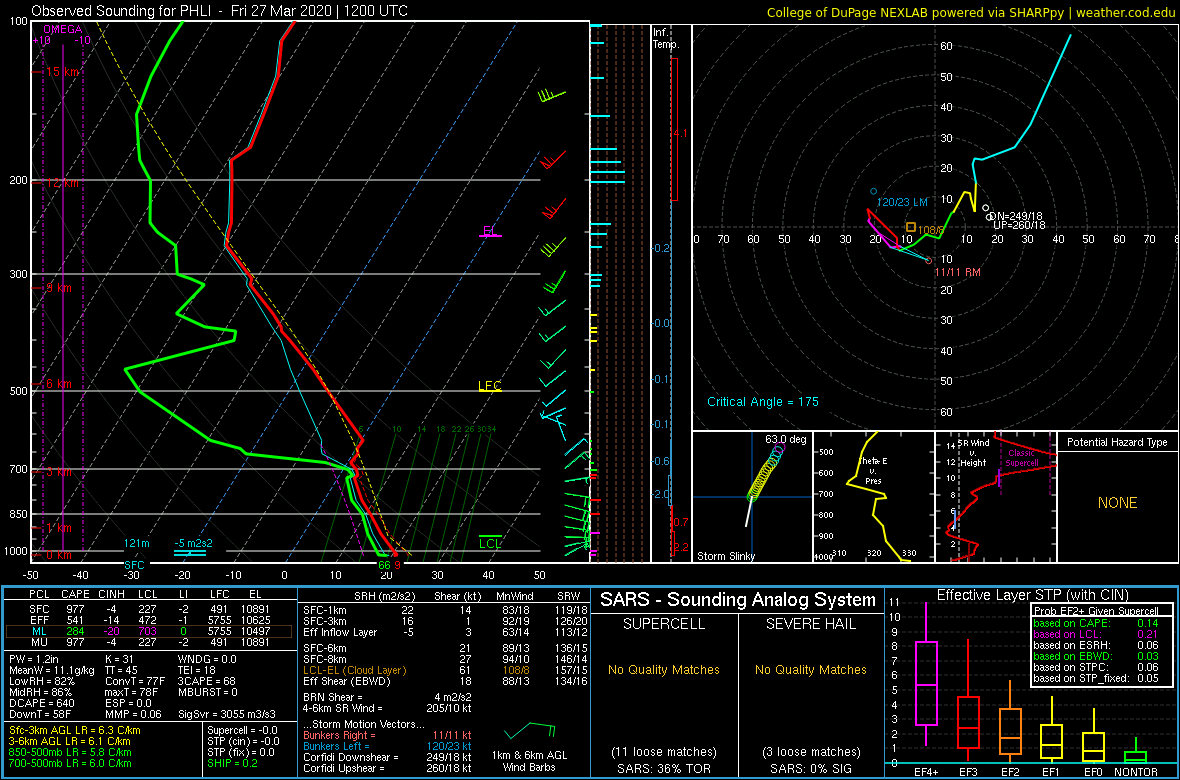
Task: Click the Corfidi Upshear line
Action: pos(388,767)
